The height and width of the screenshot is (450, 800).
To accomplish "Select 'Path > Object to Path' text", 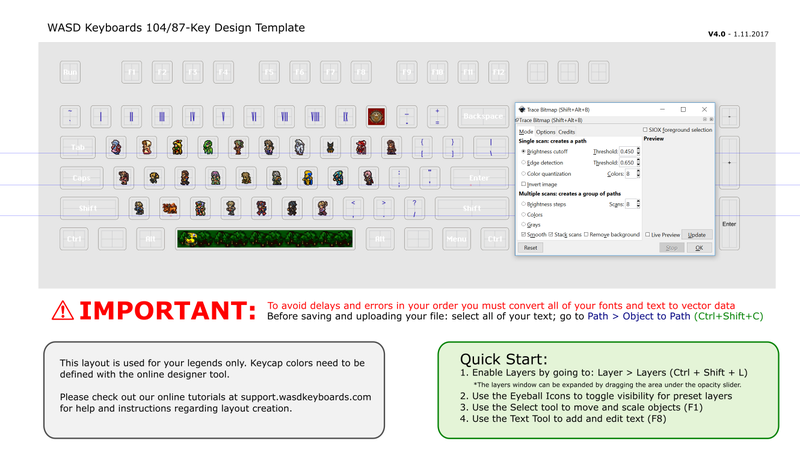I will (639, 316).
